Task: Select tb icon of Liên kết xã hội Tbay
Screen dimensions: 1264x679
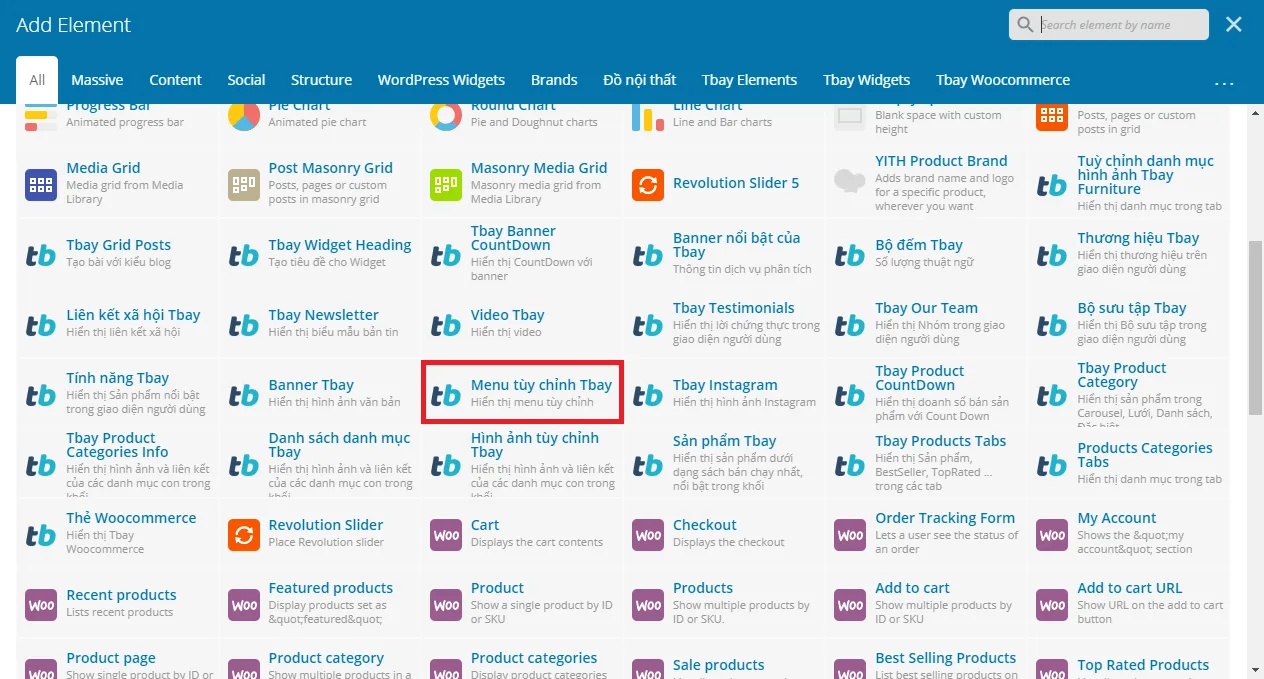Action: coord(41,325)
